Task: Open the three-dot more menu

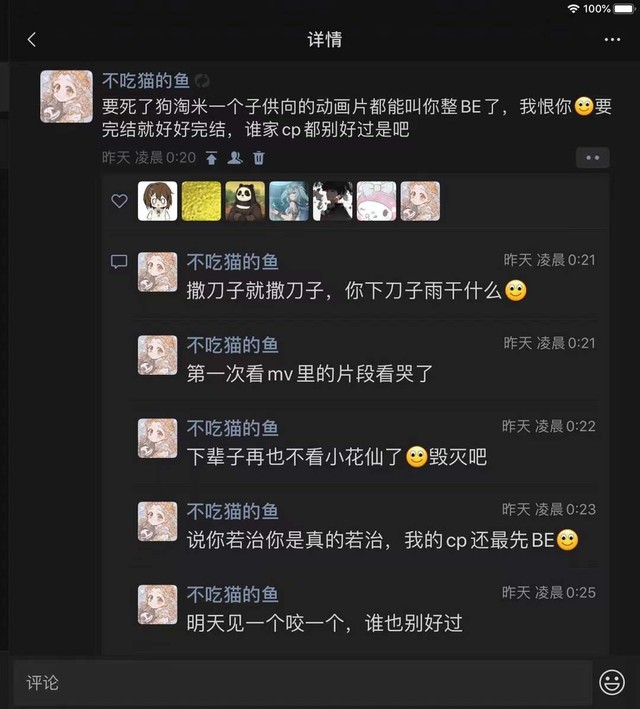Action: tap(612, 40)
